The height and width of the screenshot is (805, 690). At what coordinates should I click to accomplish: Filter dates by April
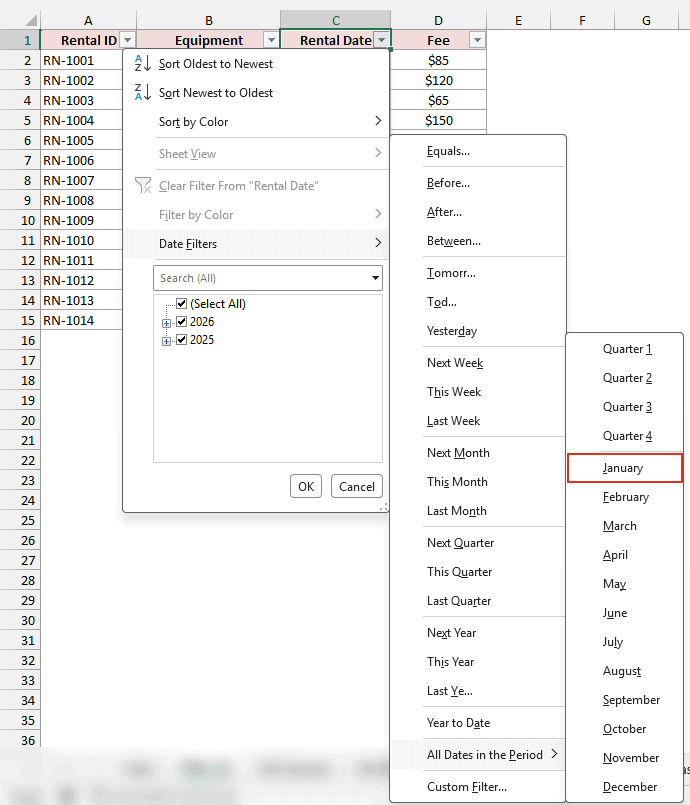pos(625,554)
